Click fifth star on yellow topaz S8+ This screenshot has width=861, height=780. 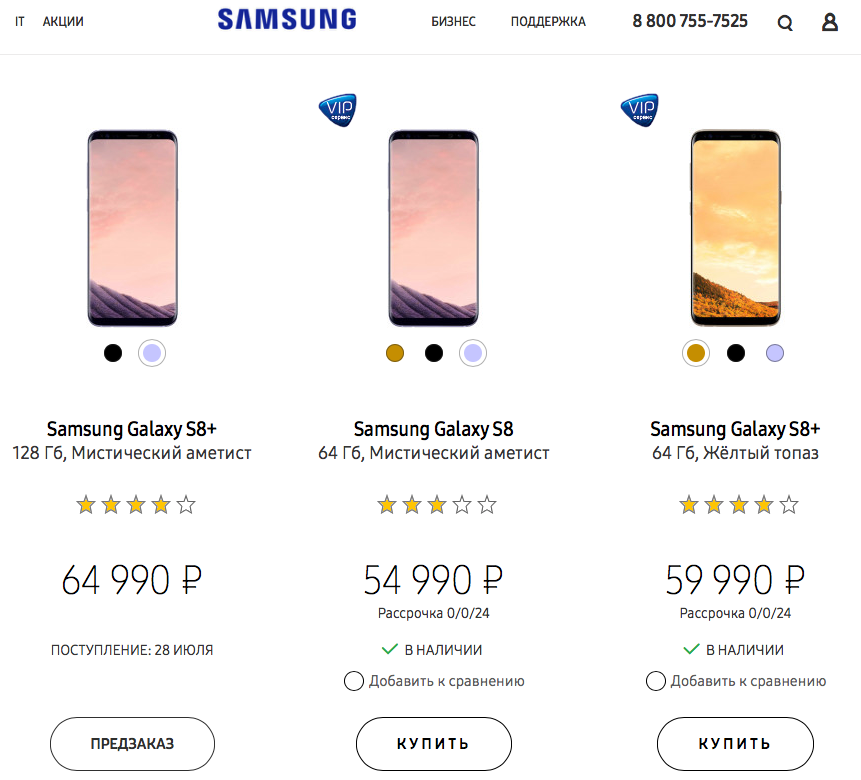point(789,505)
